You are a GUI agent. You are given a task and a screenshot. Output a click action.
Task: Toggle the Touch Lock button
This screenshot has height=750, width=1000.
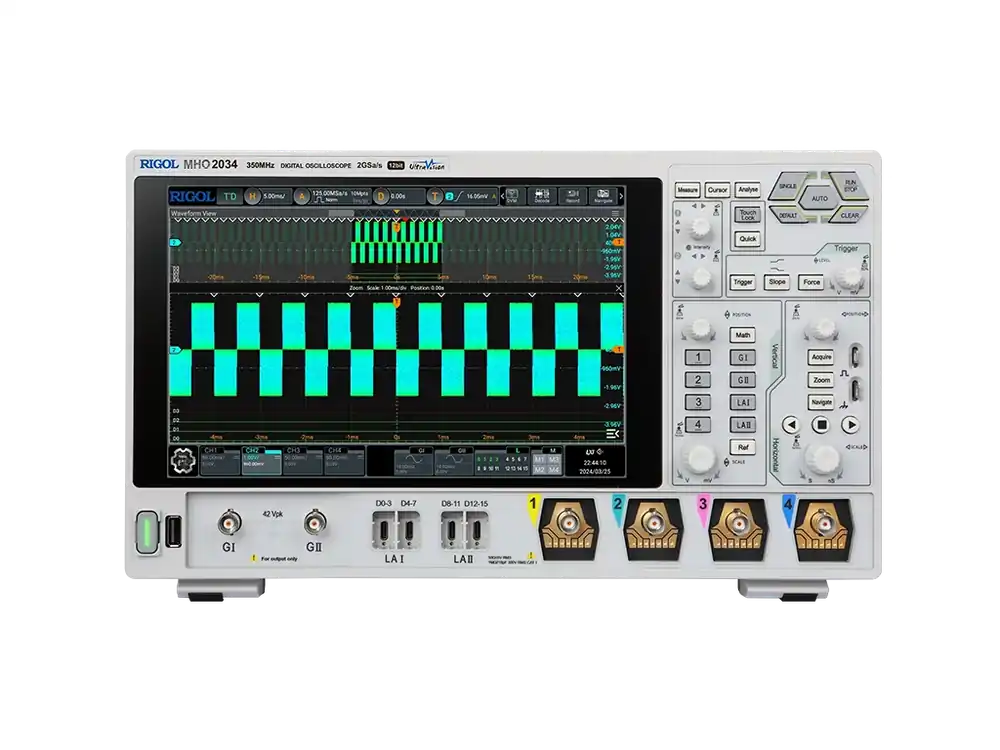pos(747,215)
